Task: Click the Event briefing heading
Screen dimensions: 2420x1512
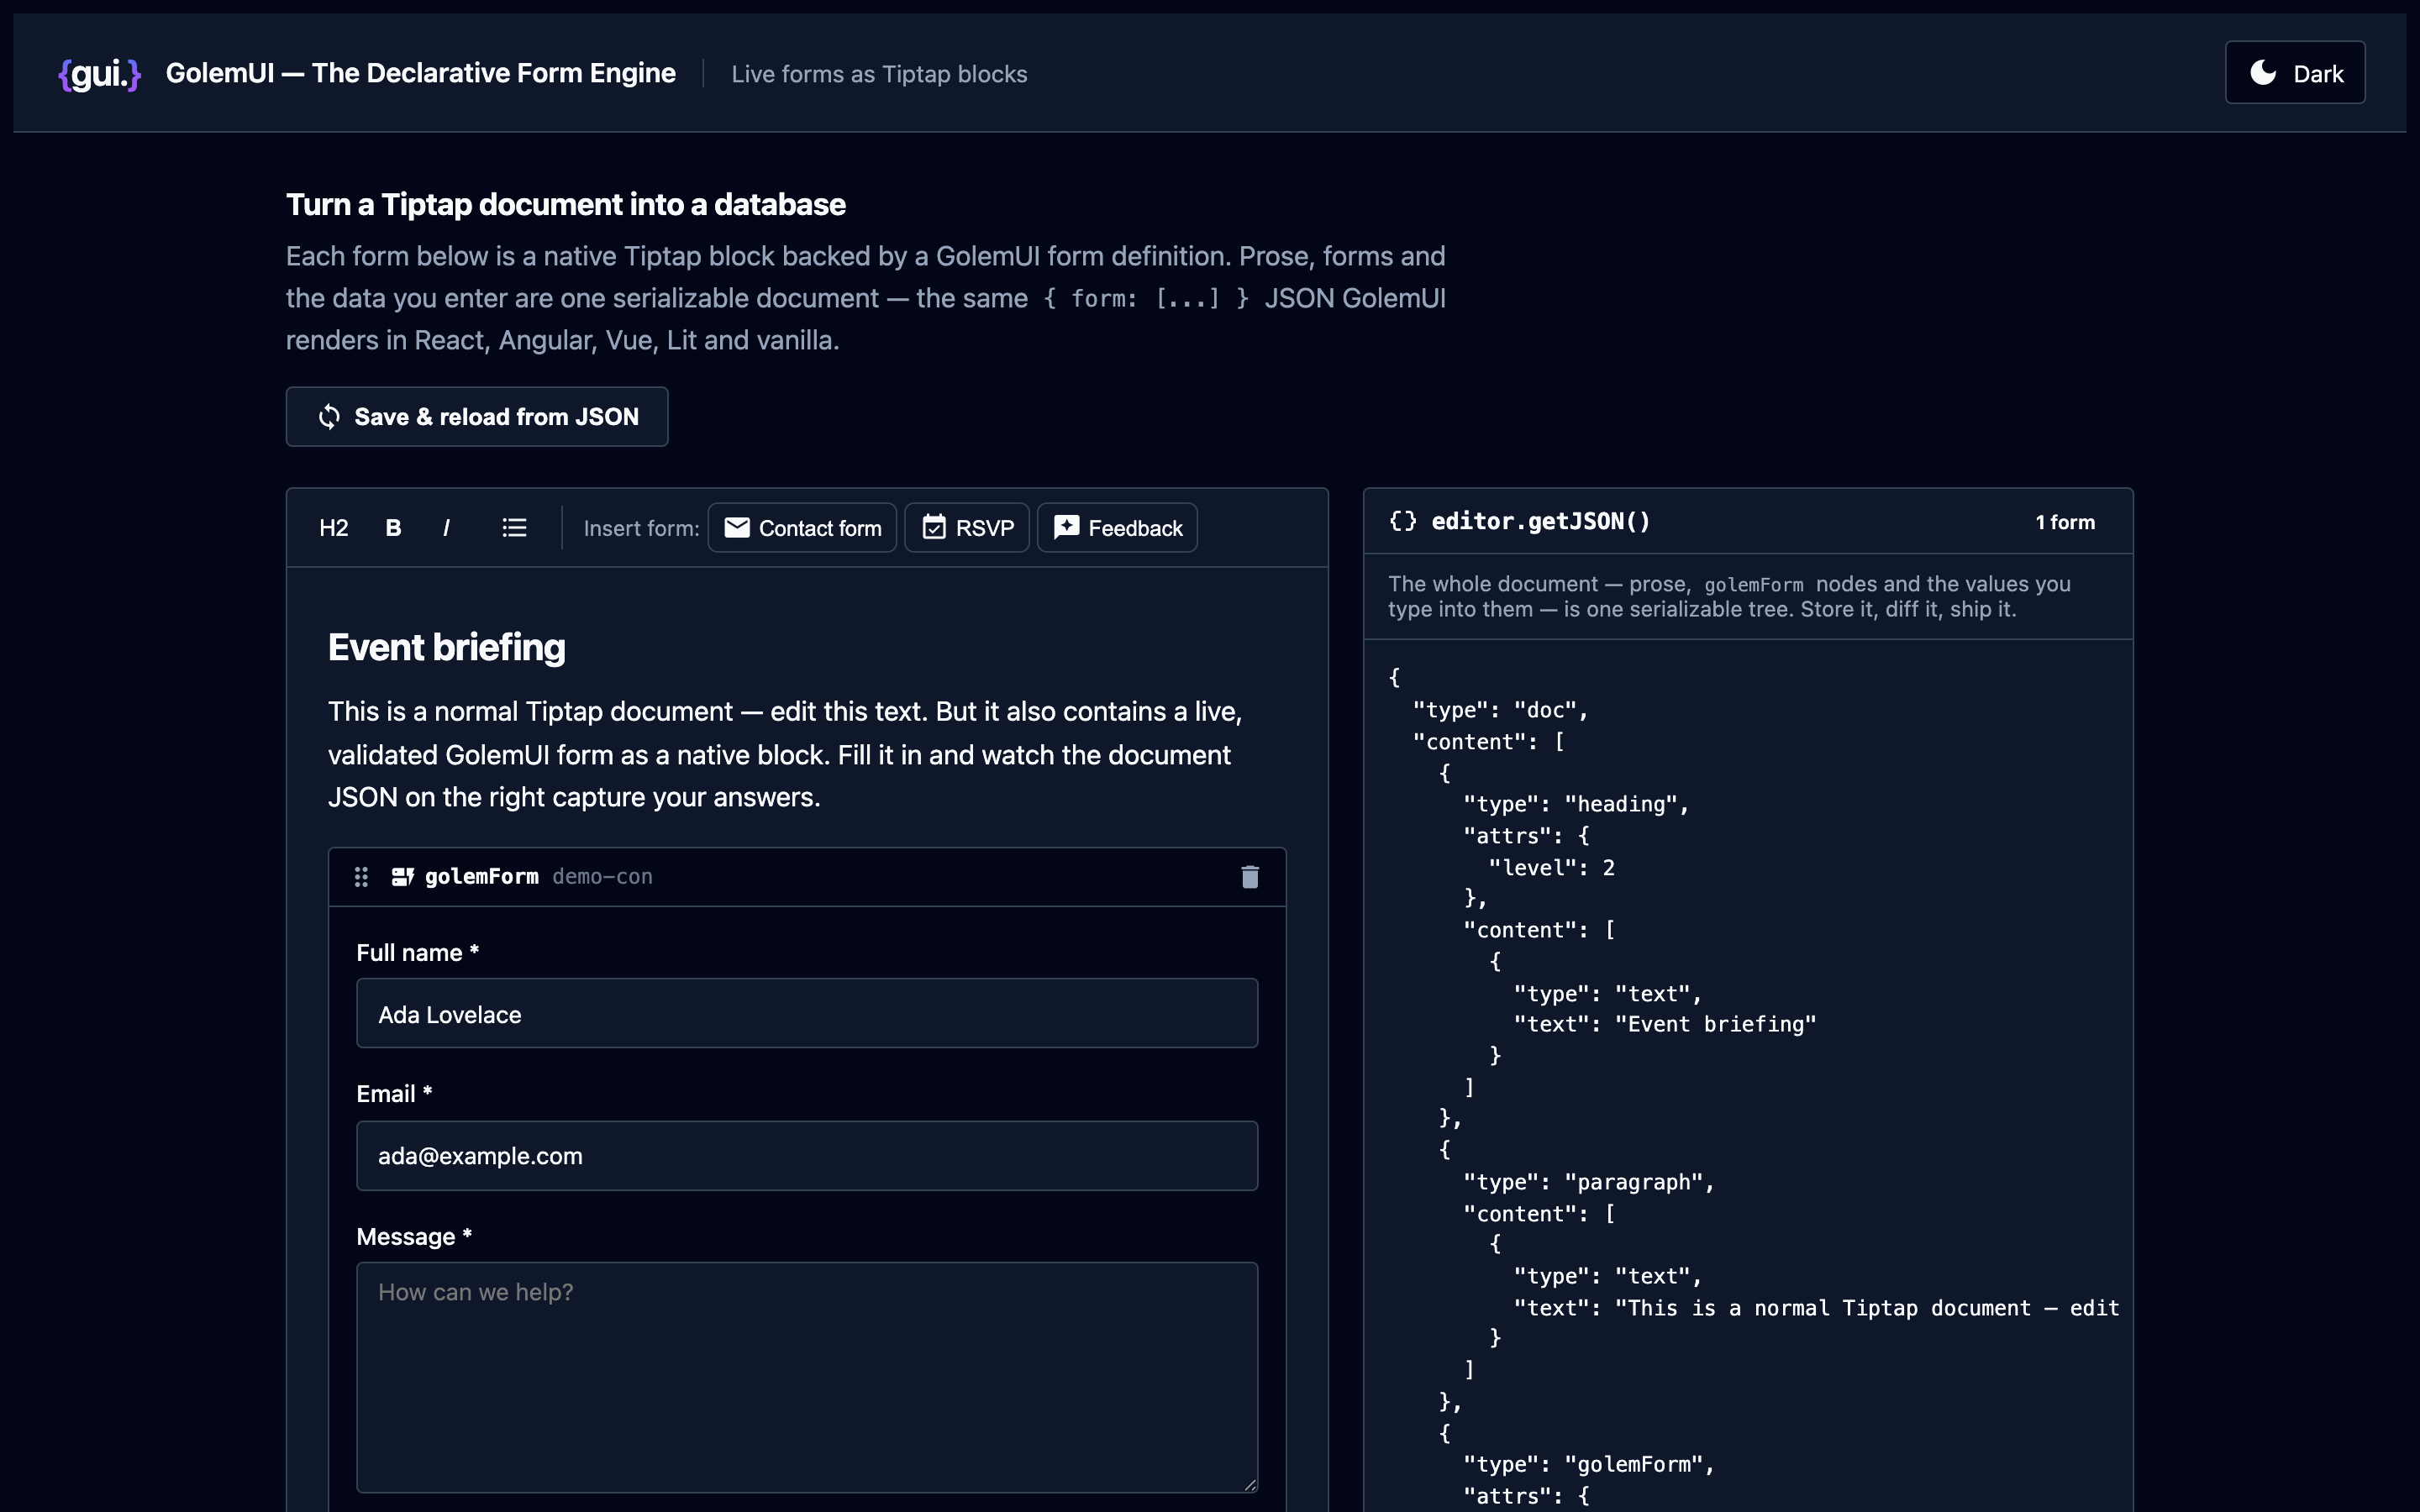Action: (x=447, y=648)
